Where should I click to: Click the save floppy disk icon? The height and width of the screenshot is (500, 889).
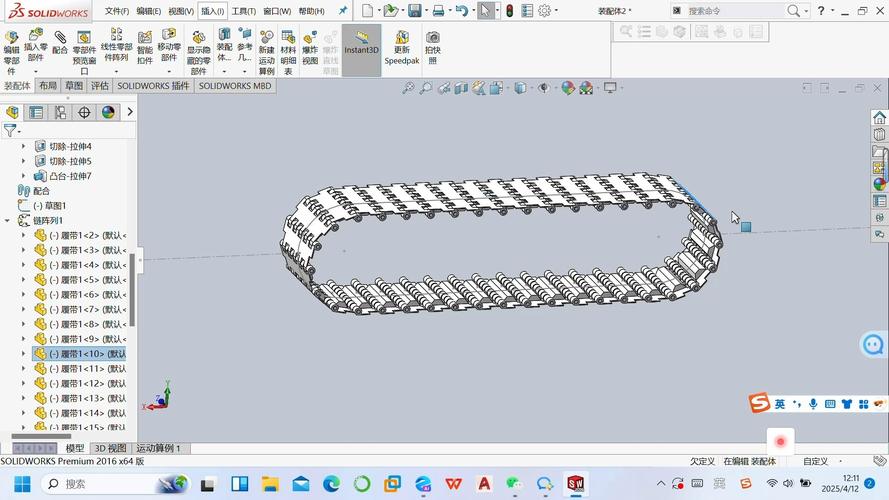439,11
